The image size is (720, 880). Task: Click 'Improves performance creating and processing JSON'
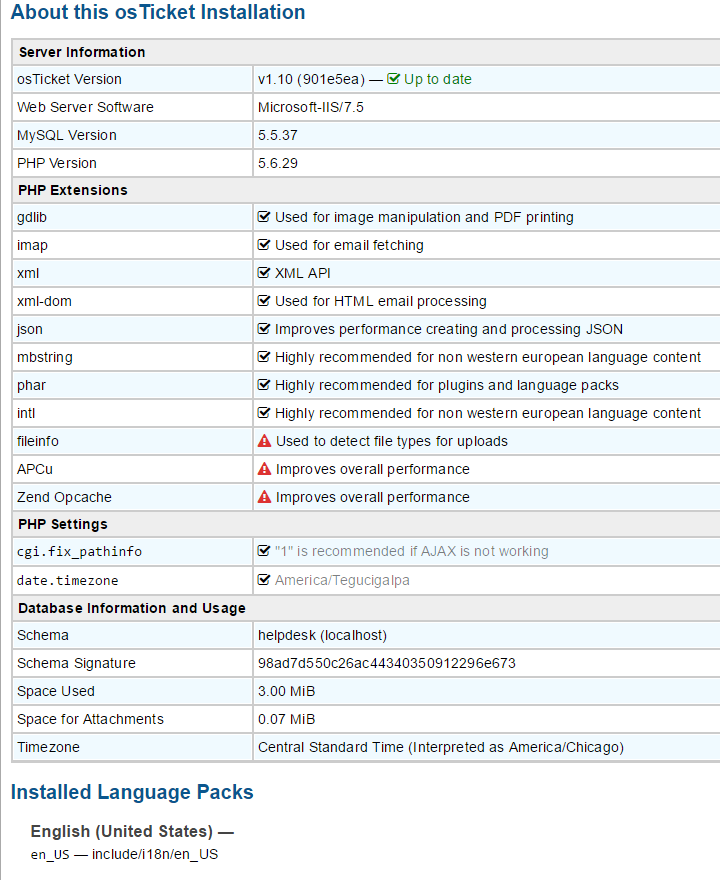(x=449, y=329)
